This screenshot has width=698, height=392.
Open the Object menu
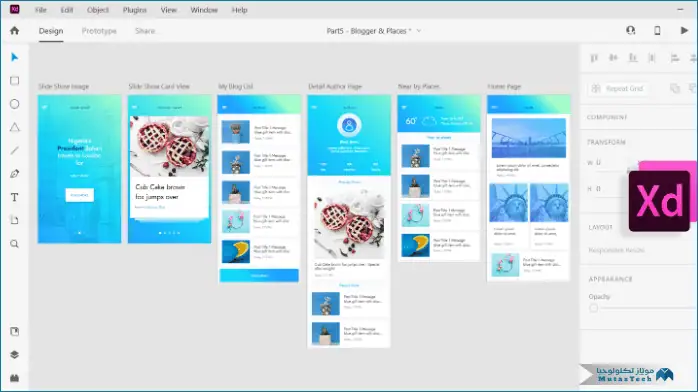tap(97, 10)
